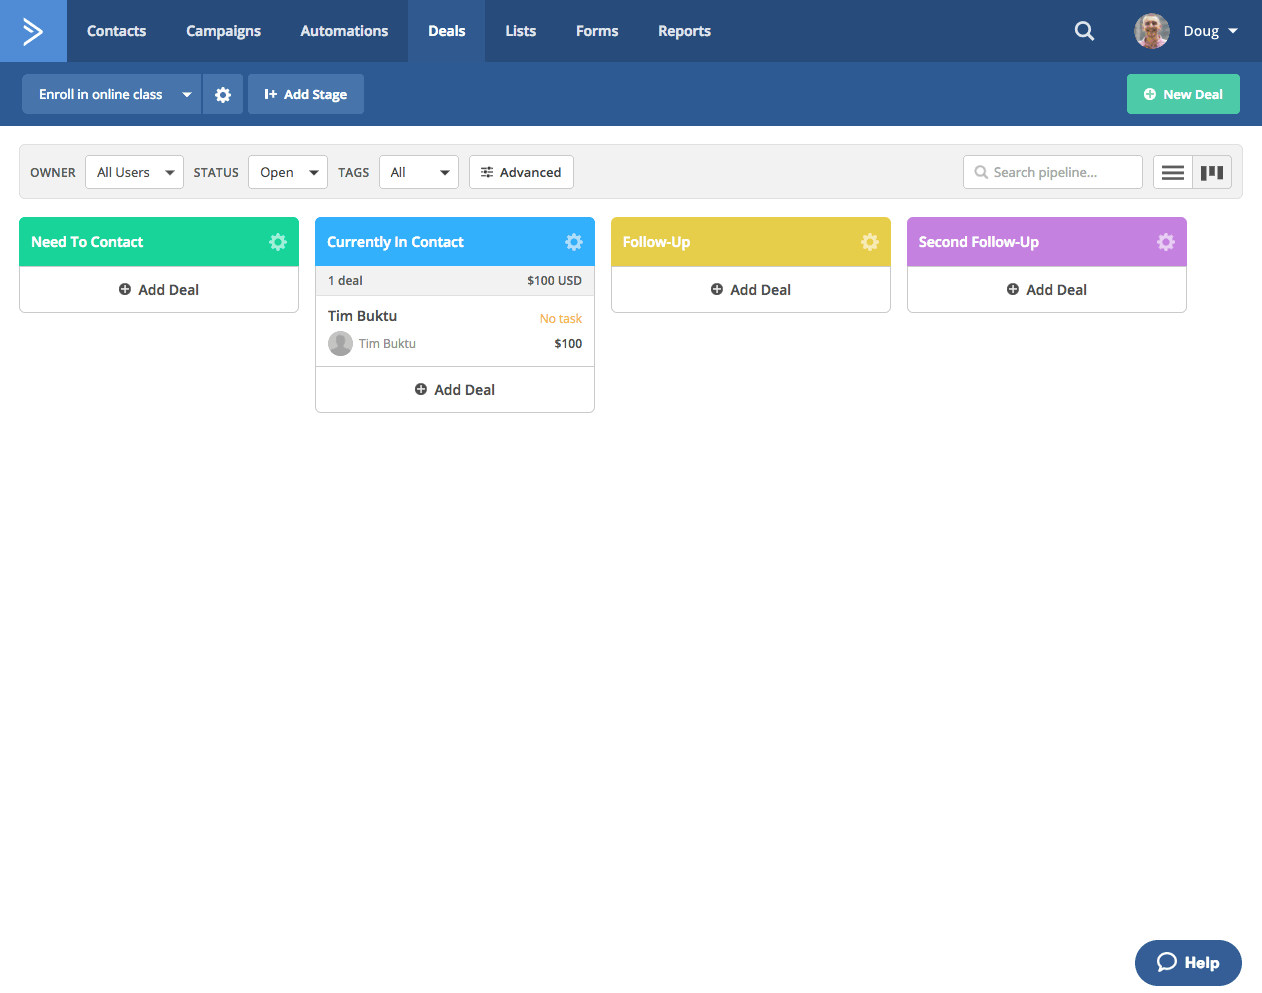
Task: Expand the Enroll in online class pipeline dropdown
Action: (x=111, y=94)
